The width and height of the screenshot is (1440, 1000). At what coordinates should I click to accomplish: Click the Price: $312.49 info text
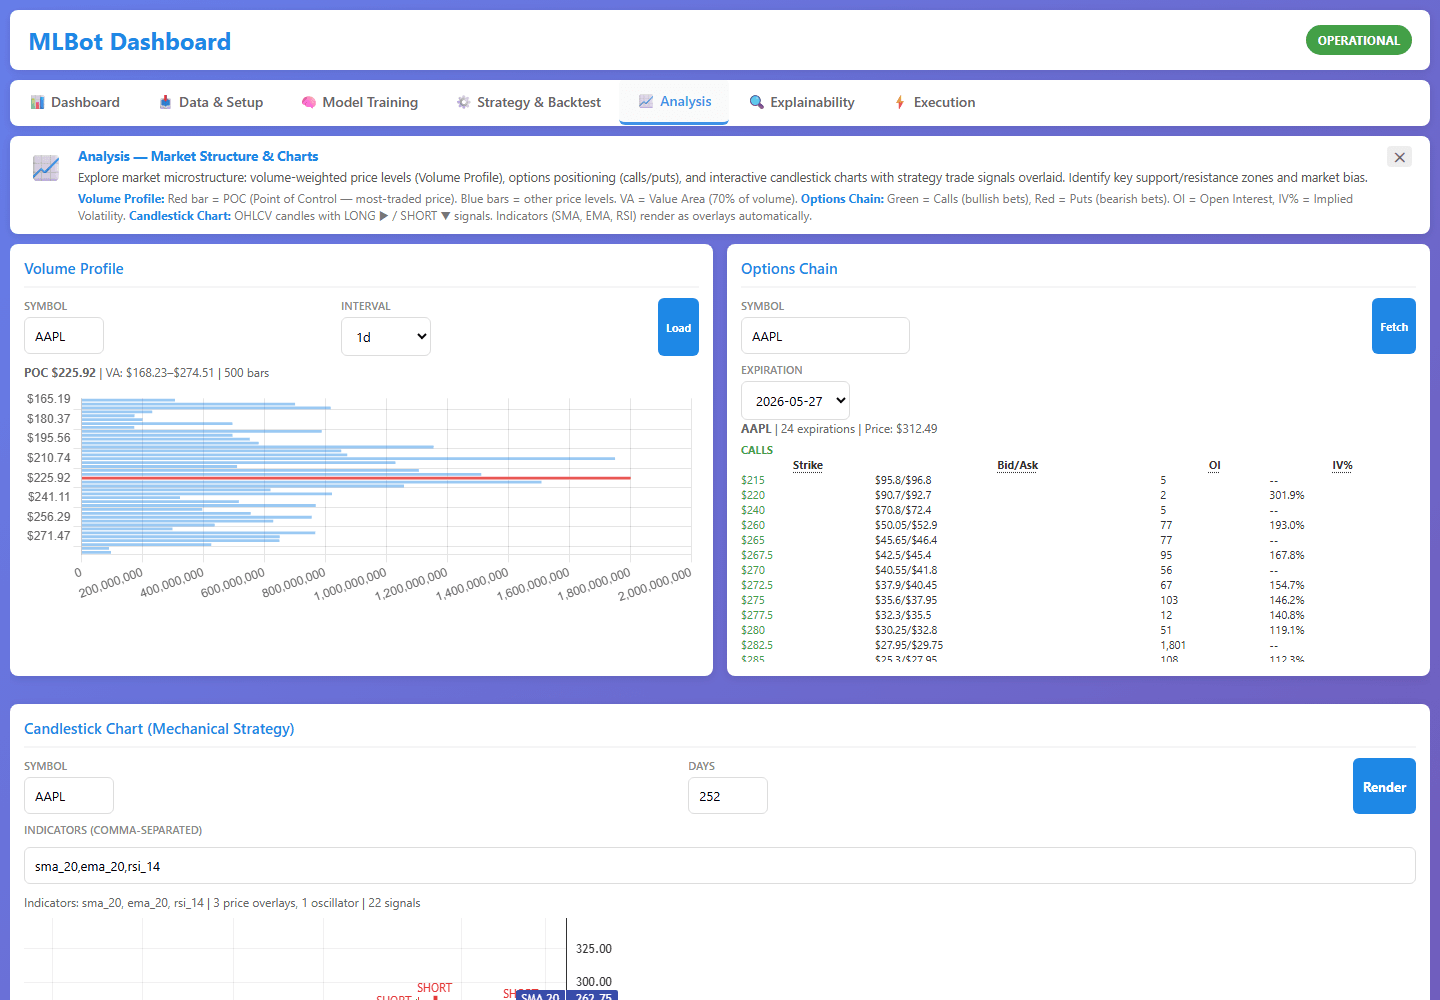point(901,429)
